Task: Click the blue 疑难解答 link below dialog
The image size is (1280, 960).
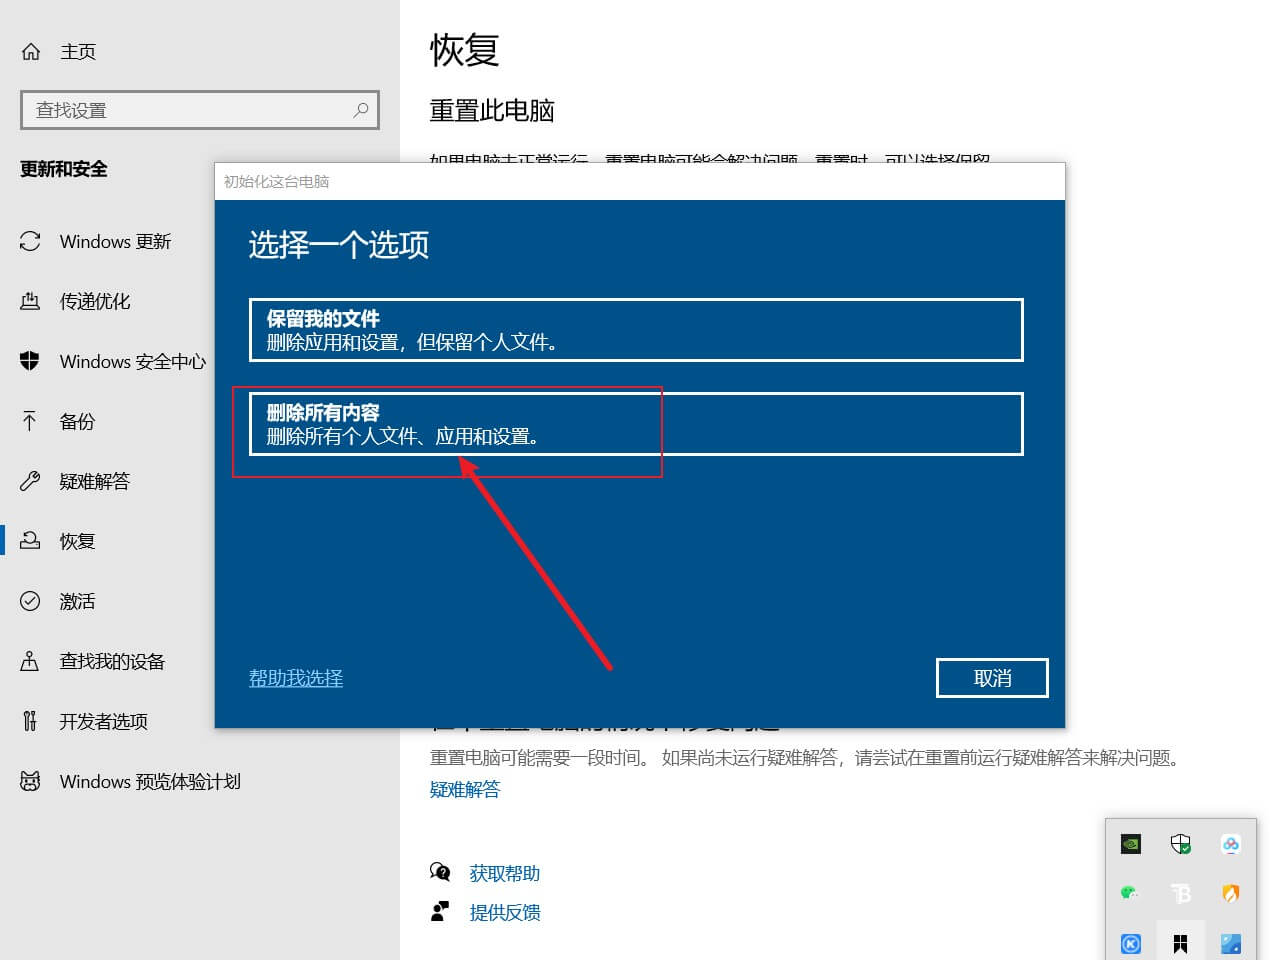Action: 465,789
